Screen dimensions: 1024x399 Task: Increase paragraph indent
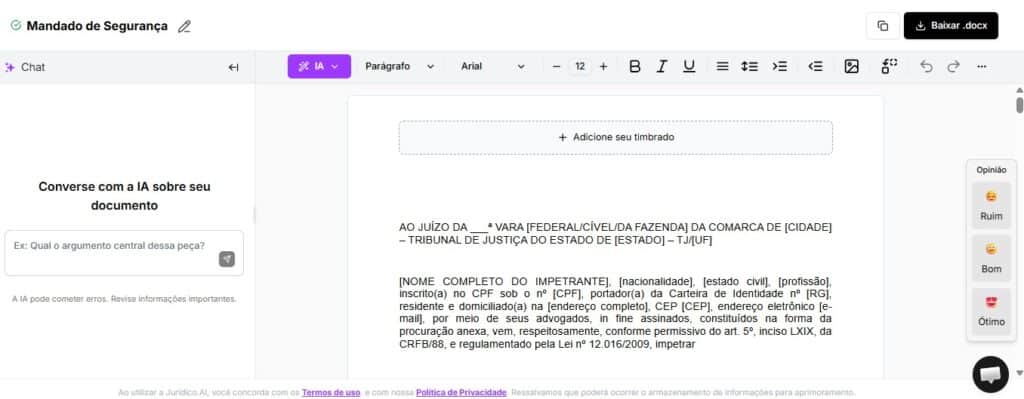pos(780,67)
